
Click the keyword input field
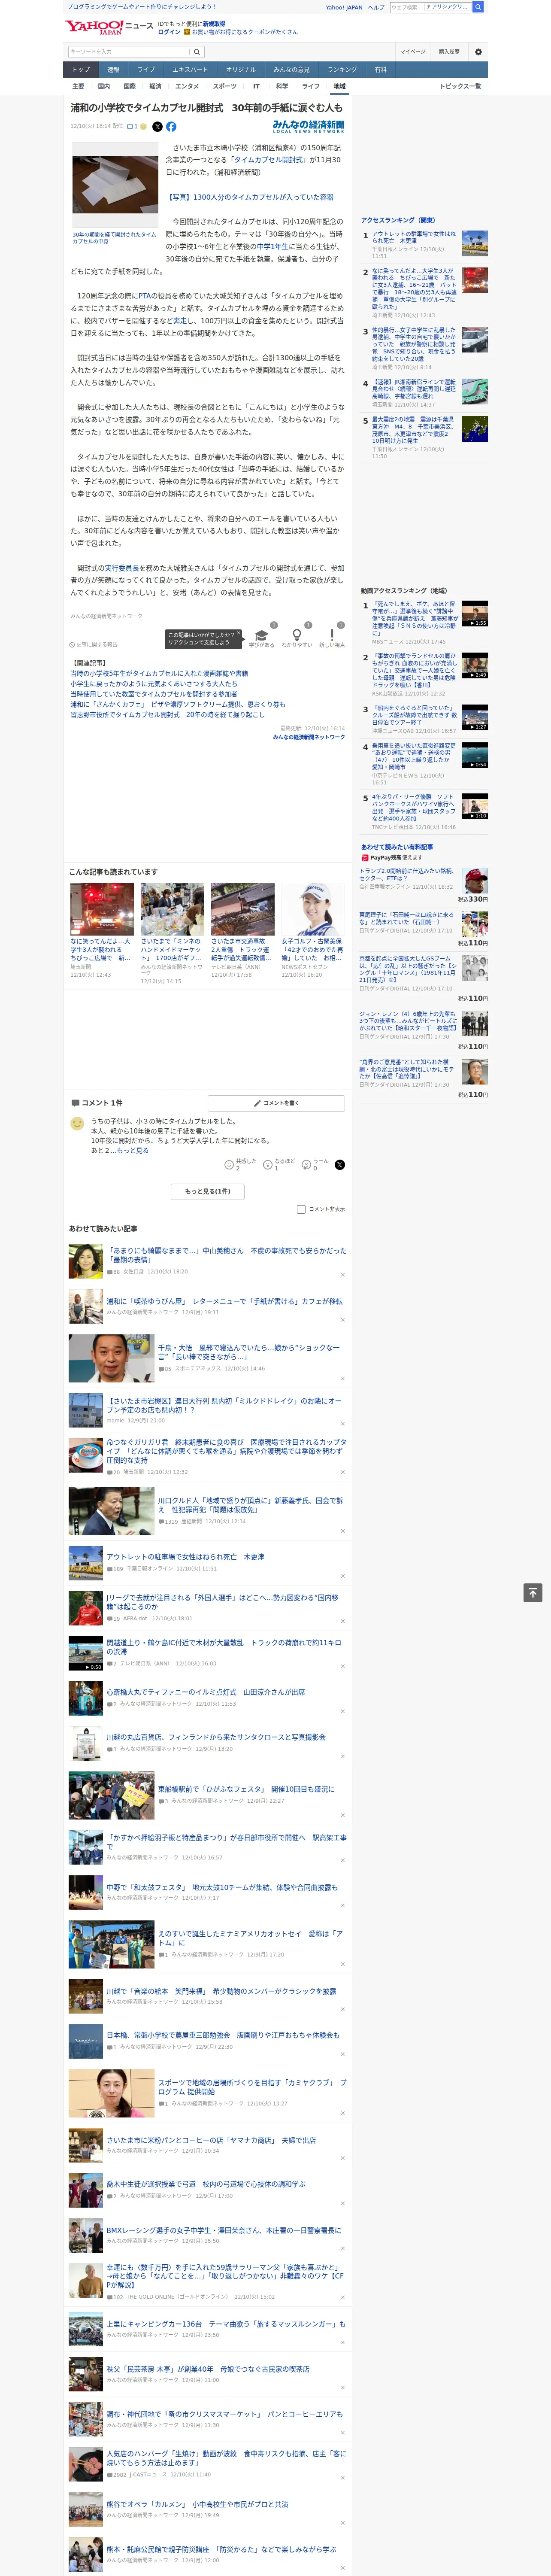129,52
